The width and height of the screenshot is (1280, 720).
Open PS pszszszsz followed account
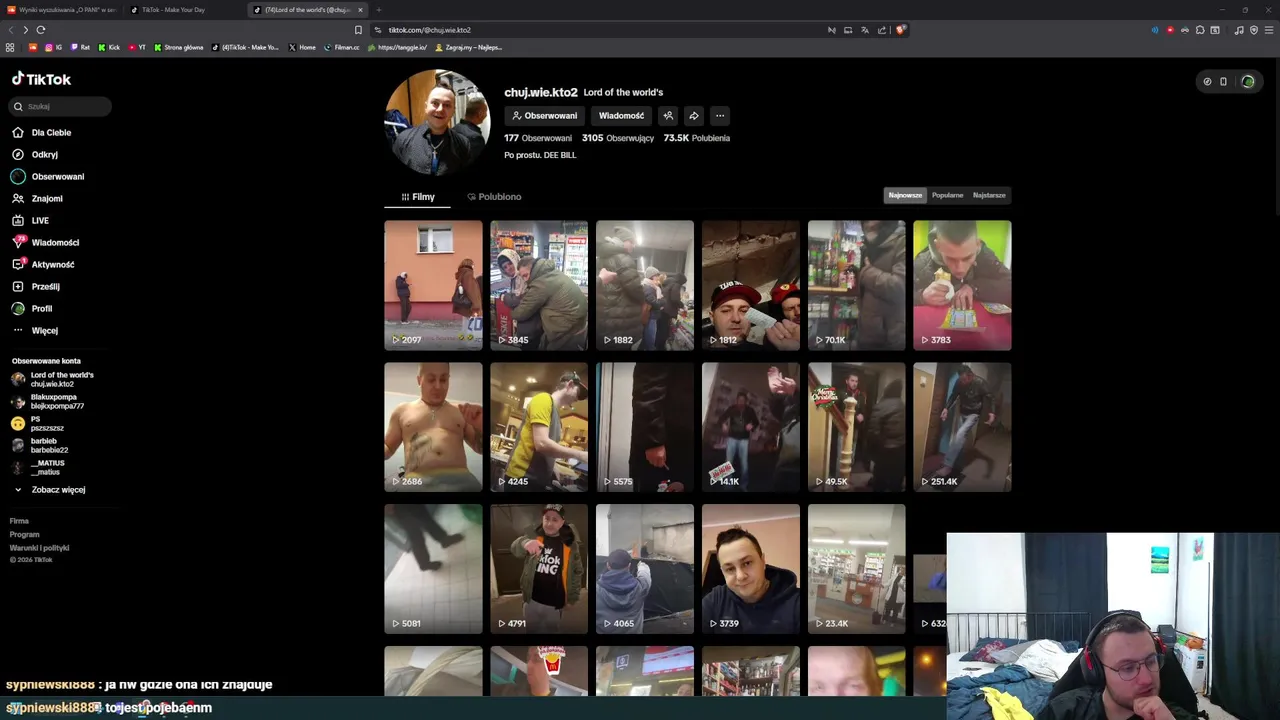pos(40,423)
